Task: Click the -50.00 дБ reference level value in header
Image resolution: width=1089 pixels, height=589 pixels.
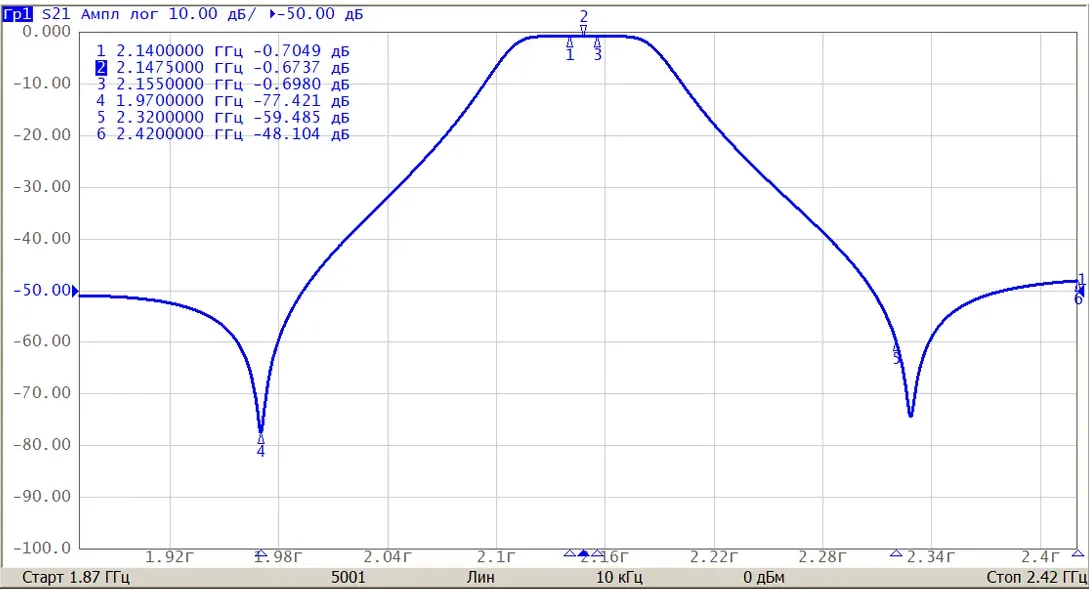Action: (321, 14)
